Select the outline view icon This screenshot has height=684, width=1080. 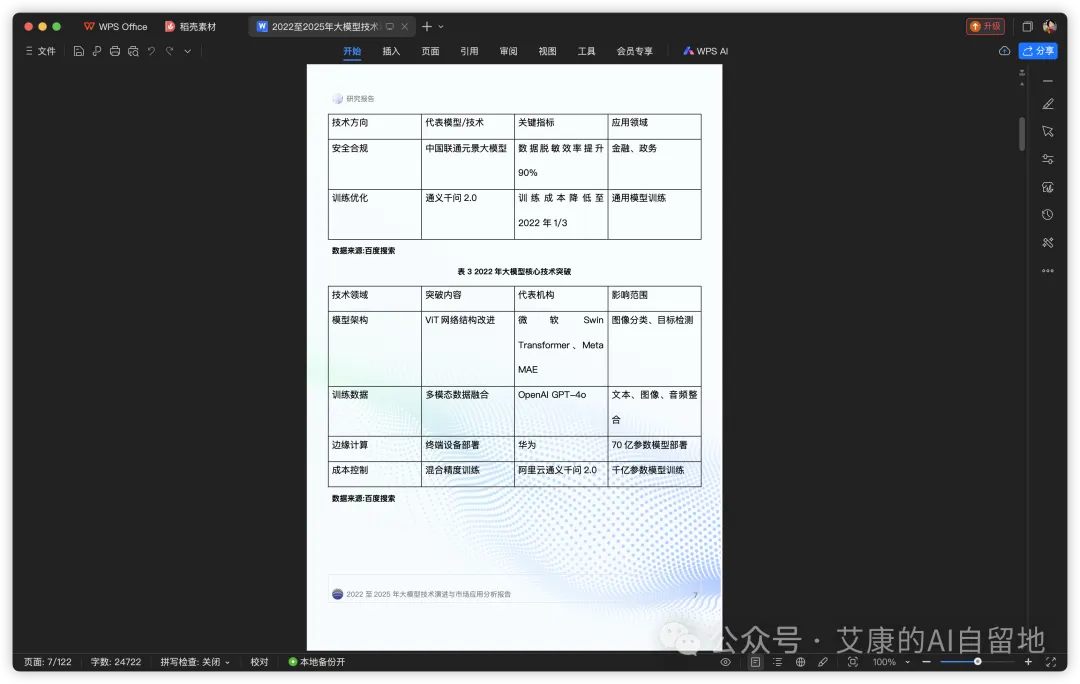pyautogui.click(x=778, y=662)
